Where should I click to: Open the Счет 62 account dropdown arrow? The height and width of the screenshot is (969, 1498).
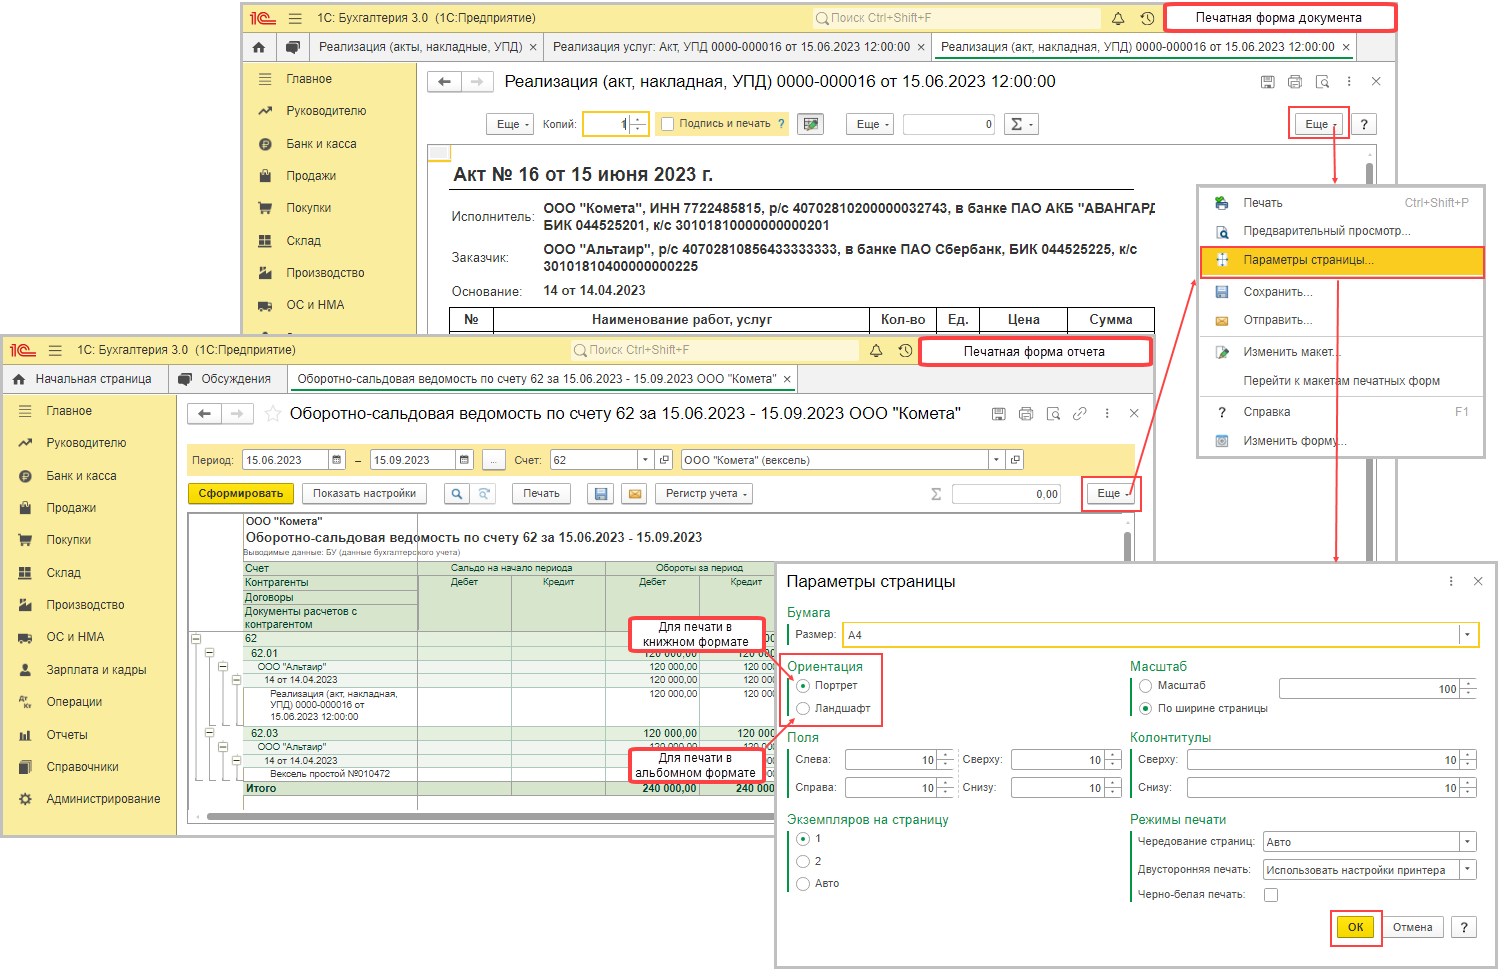click(x=645, y=460)
